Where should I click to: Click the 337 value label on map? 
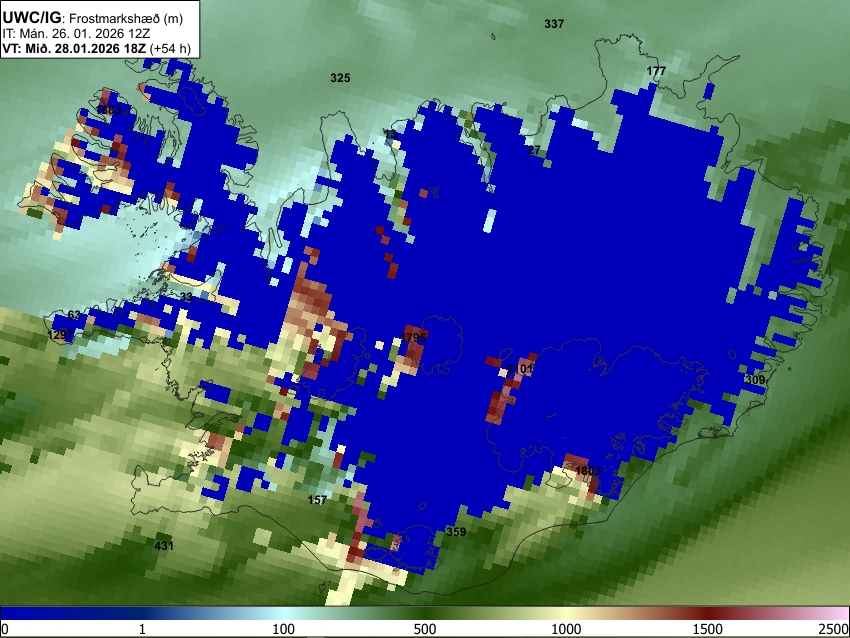(554, 24)
